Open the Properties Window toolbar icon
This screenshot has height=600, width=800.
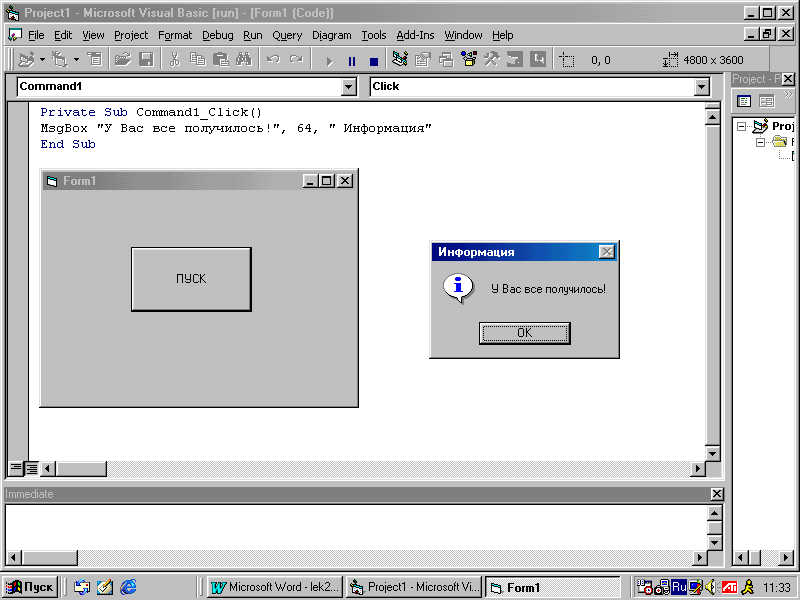click(x=423, y=60)
